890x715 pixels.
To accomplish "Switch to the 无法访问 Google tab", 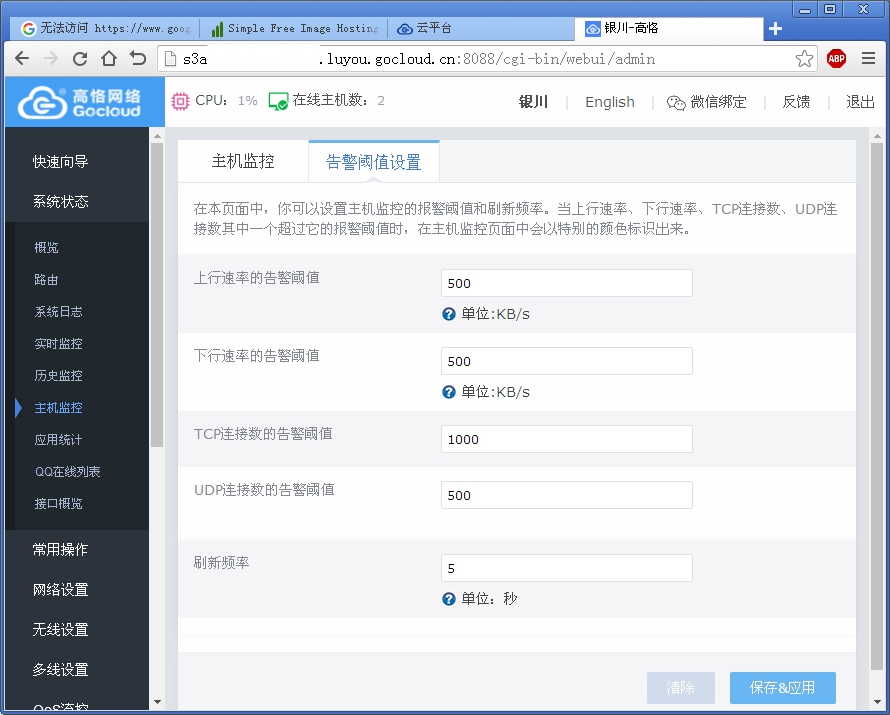I will (x=106, y=28).
